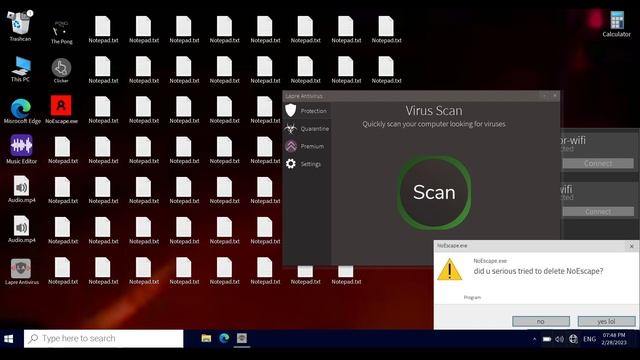Open the Trashcan desktop icon
This screenshot has height=360, width=640.
click(x=20, y=26)
